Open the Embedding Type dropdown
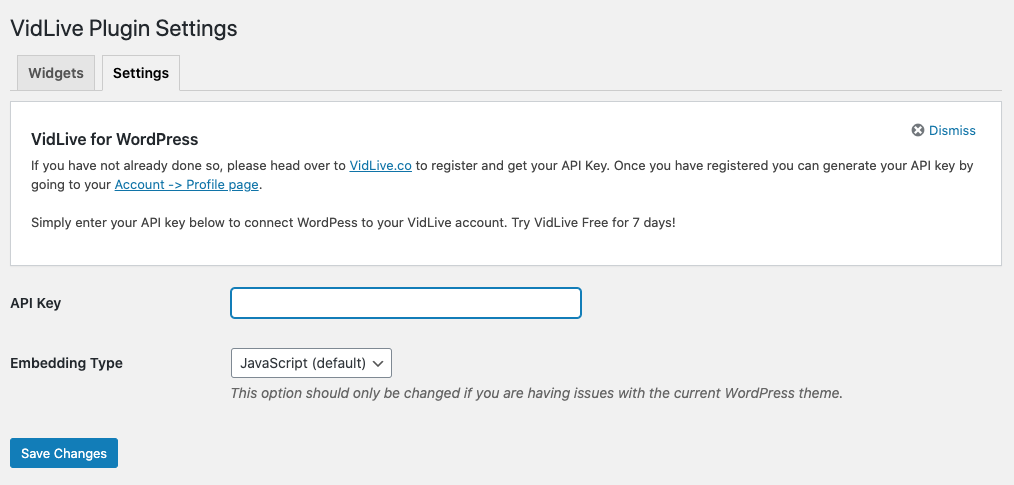The height and width of the screenshot is (485, 1014). point(311,363)
